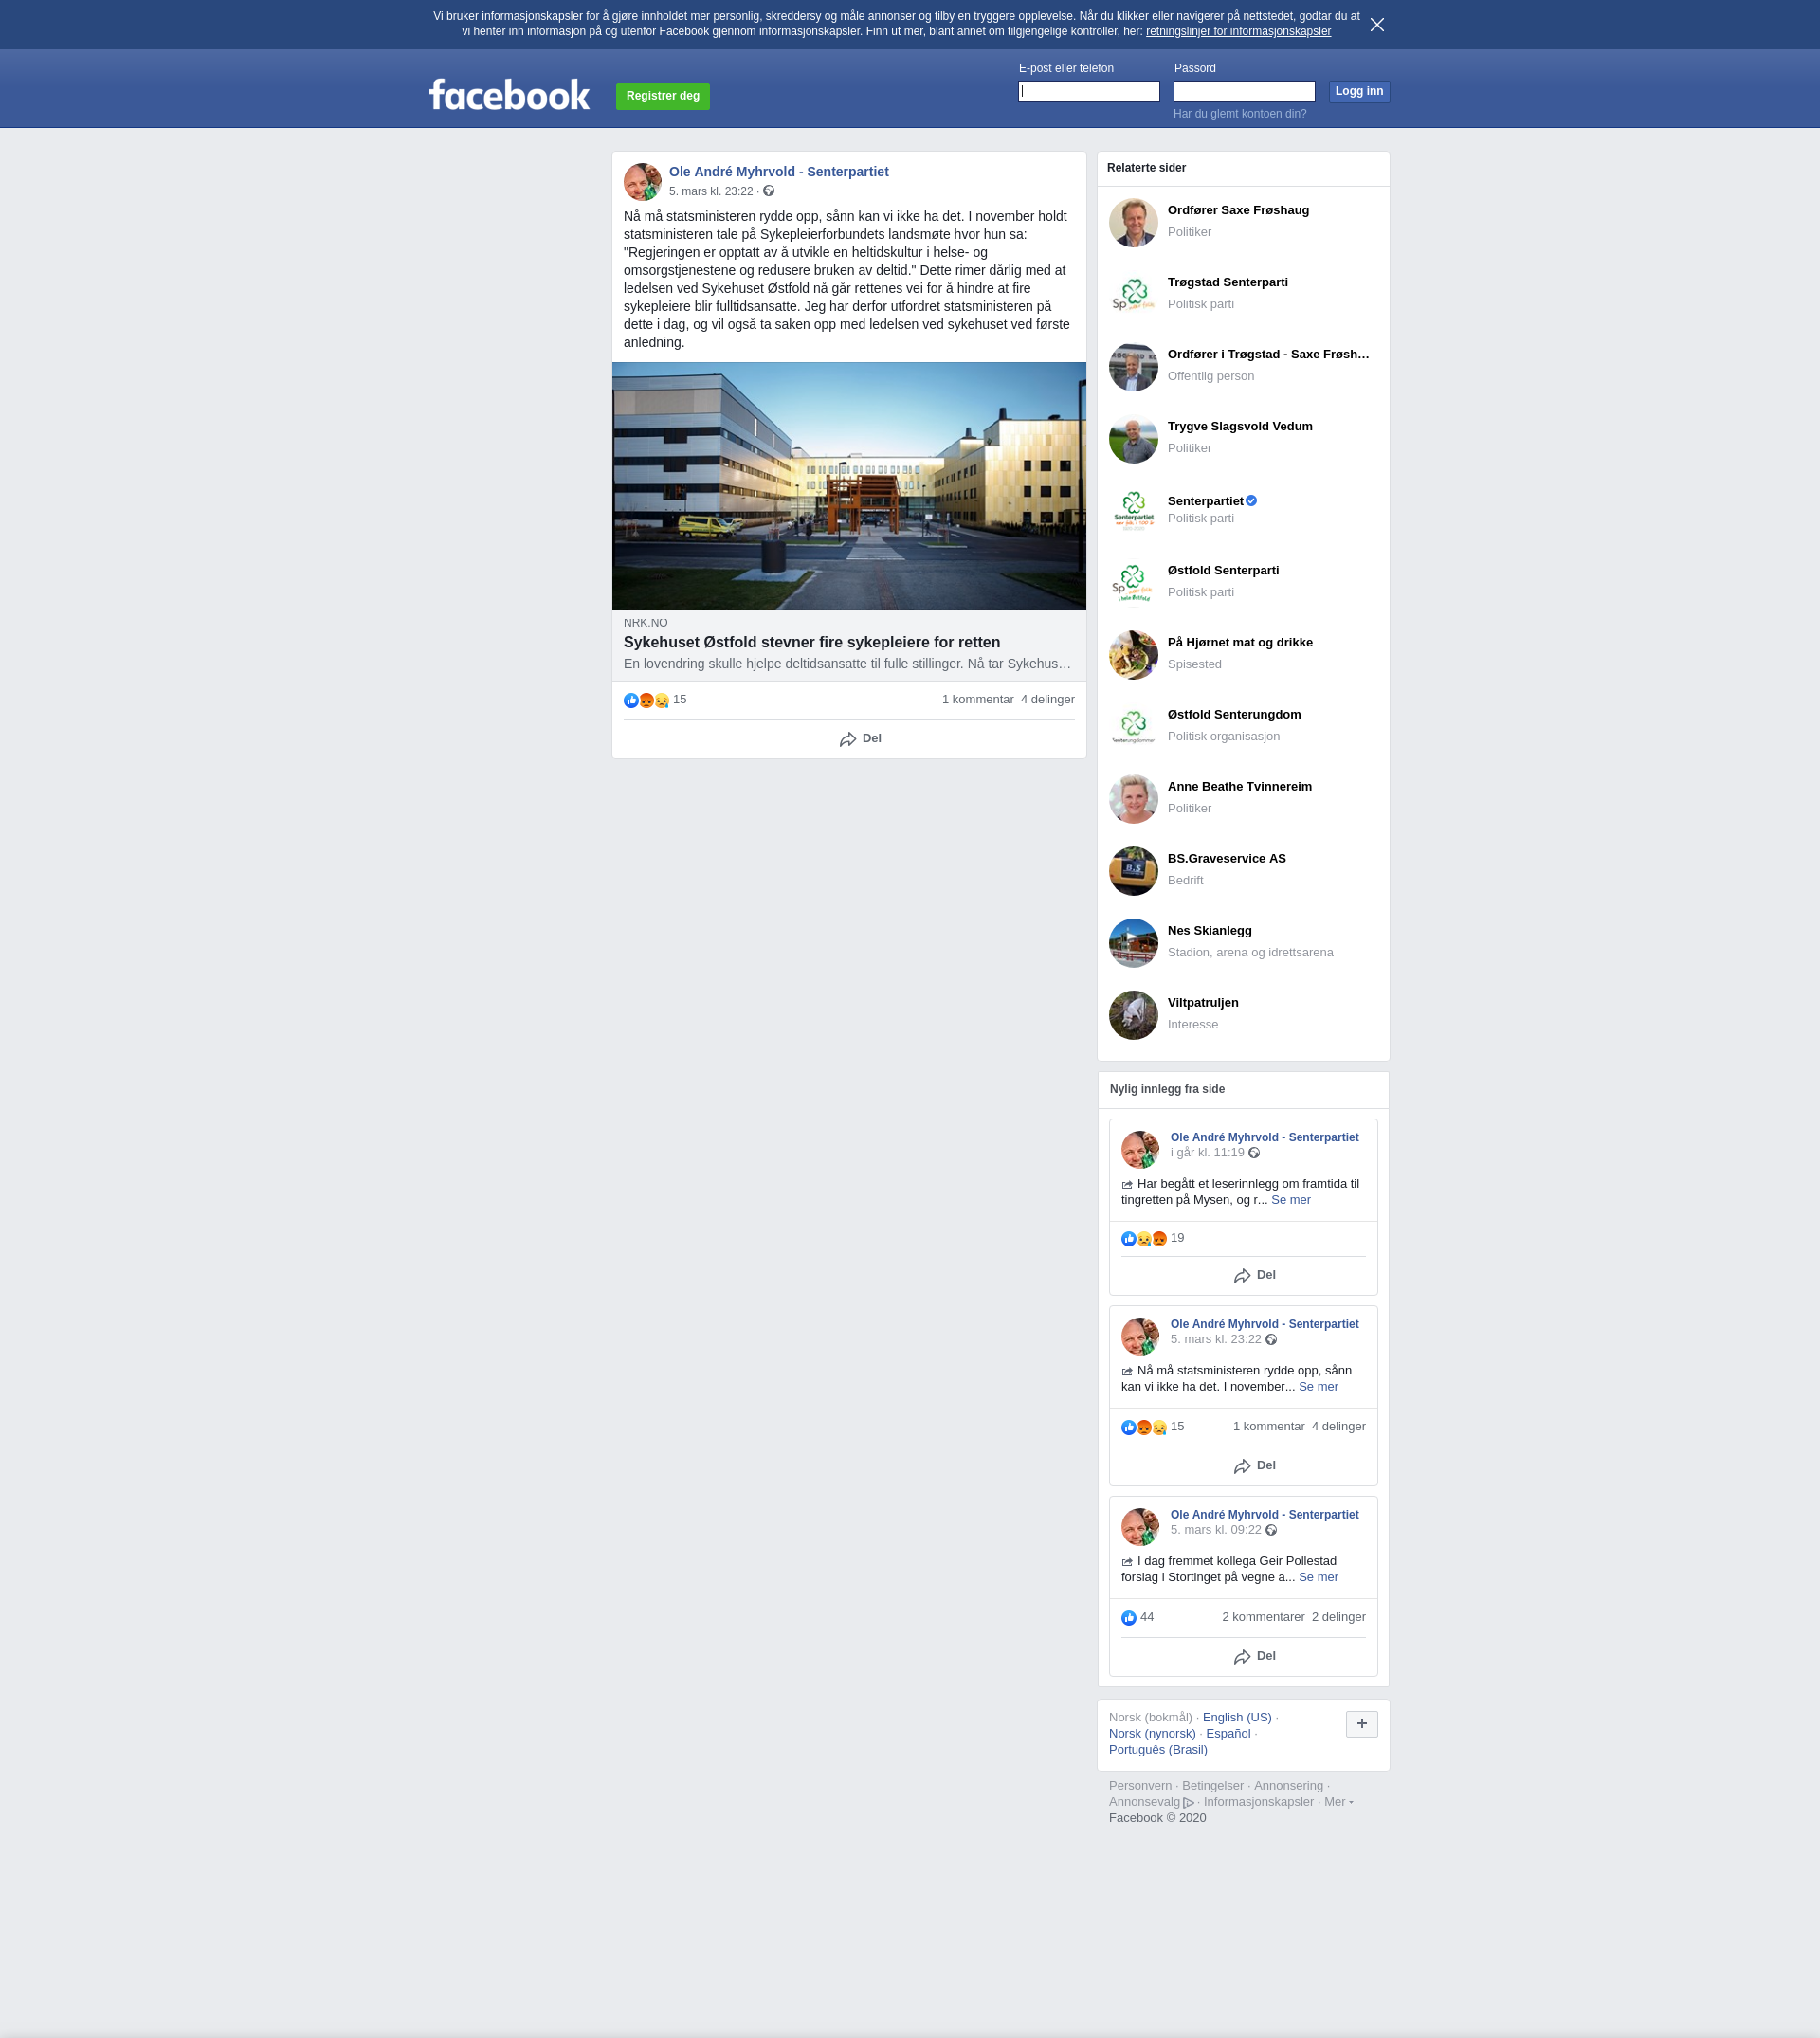Viewport: 1820px width, 2038px height.
Task: Focus the Passord field
Action: click(1243, 91)
